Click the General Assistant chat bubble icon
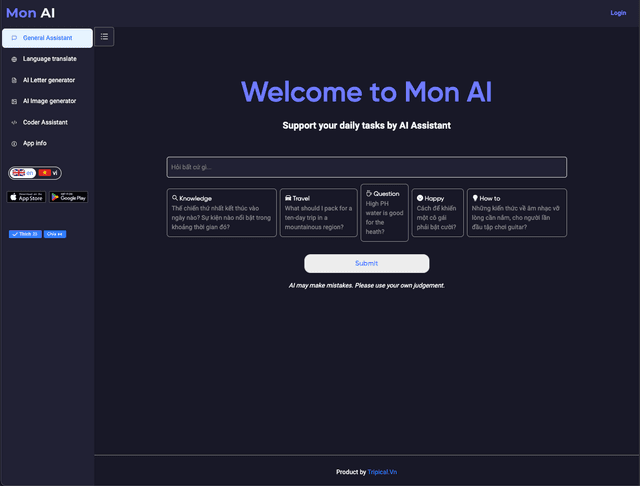Screen dimensions: 640x486 (x=14, y=38)
